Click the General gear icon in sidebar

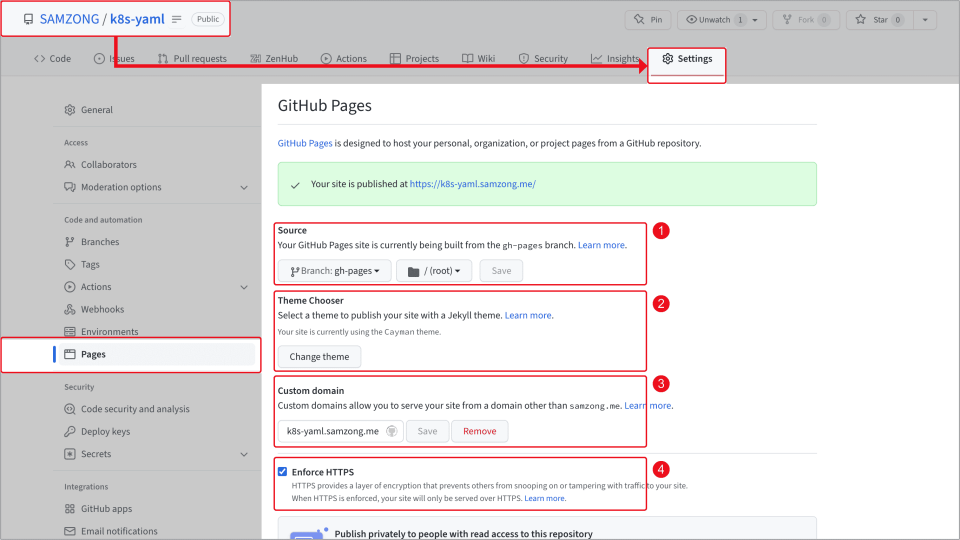(x=70, y=110)
